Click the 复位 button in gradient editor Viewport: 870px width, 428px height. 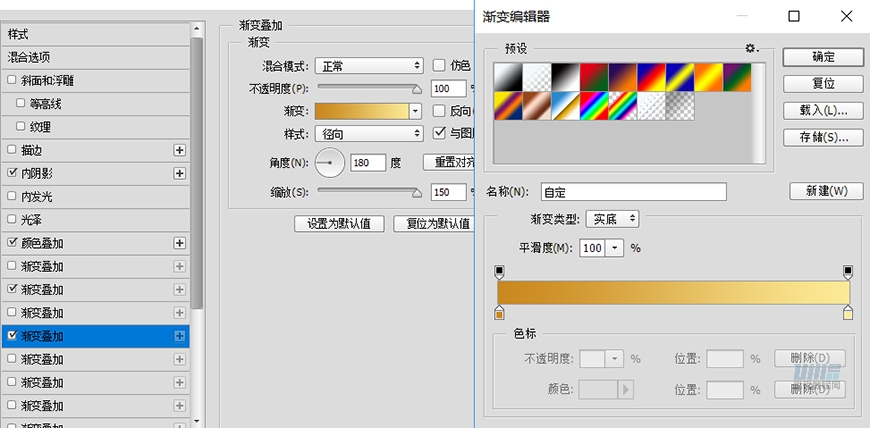point(823,84)
